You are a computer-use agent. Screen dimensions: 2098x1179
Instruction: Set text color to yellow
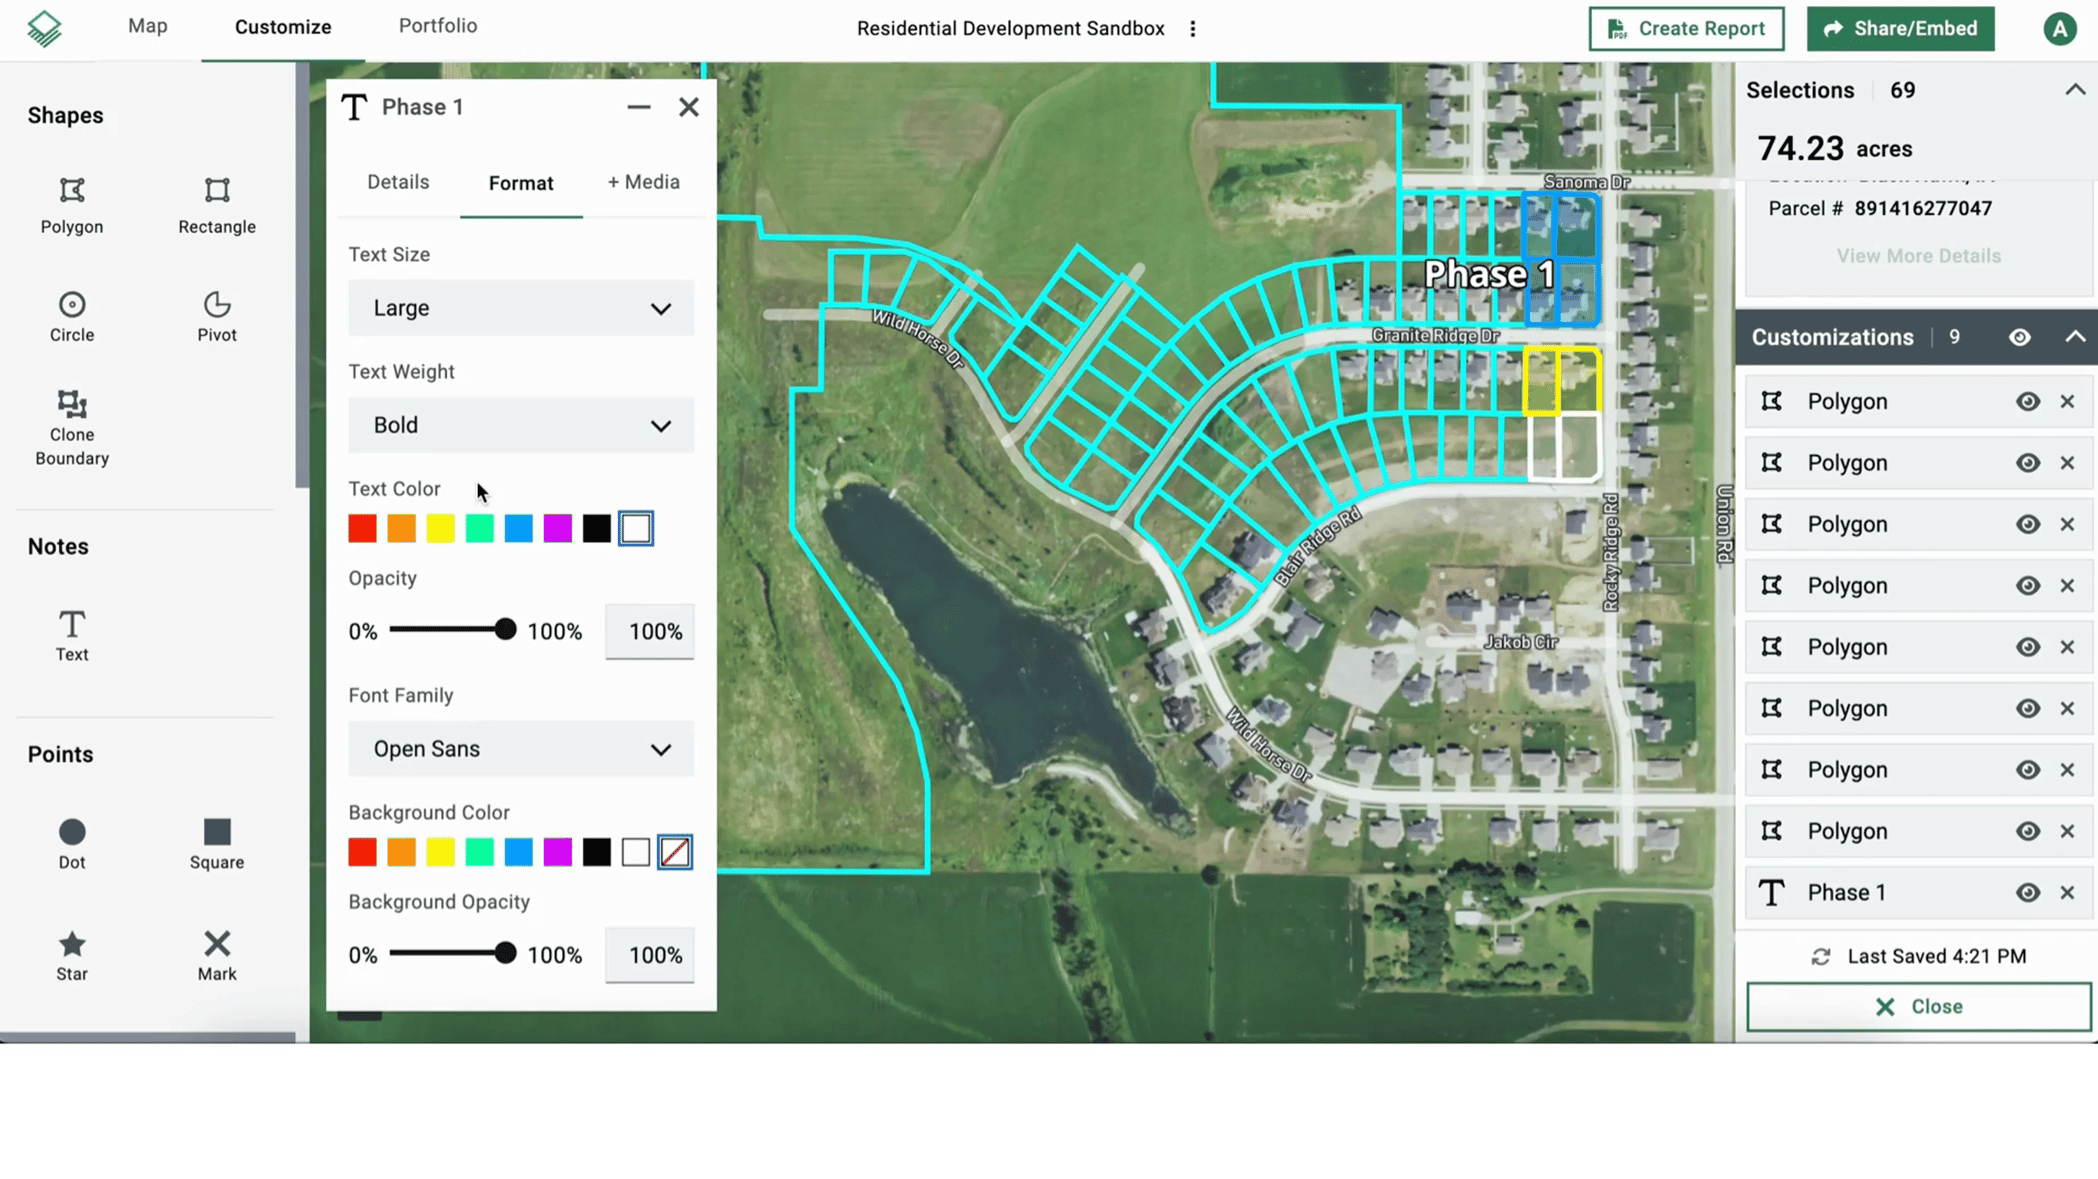(440, 528)
